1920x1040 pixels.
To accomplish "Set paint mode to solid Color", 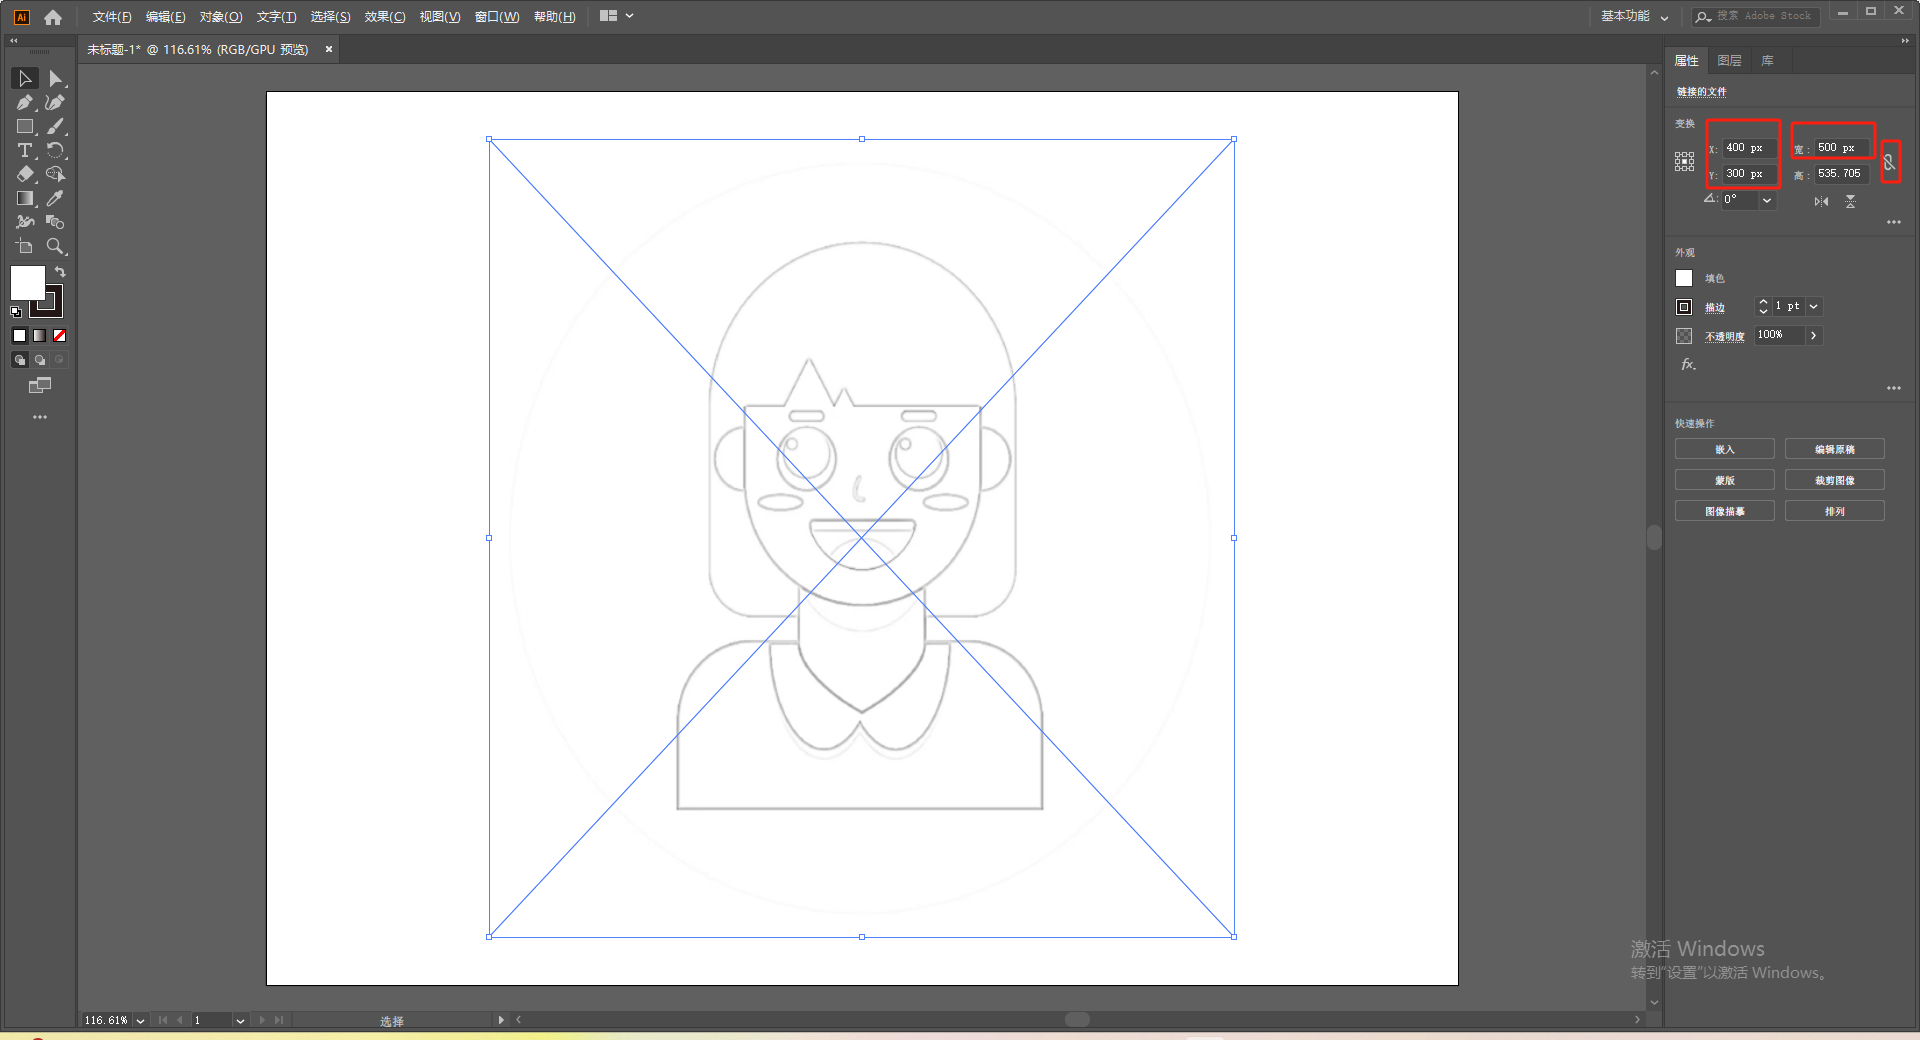I will (x=19, y=336).
